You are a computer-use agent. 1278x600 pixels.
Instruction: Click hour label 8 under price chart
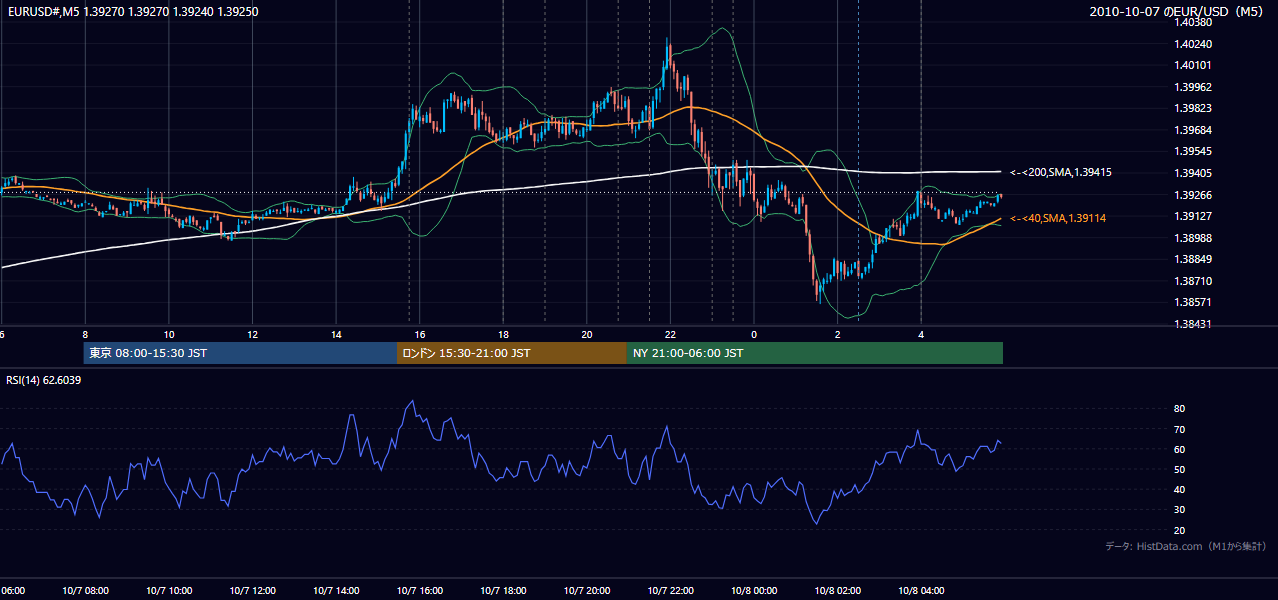(85, 334)
